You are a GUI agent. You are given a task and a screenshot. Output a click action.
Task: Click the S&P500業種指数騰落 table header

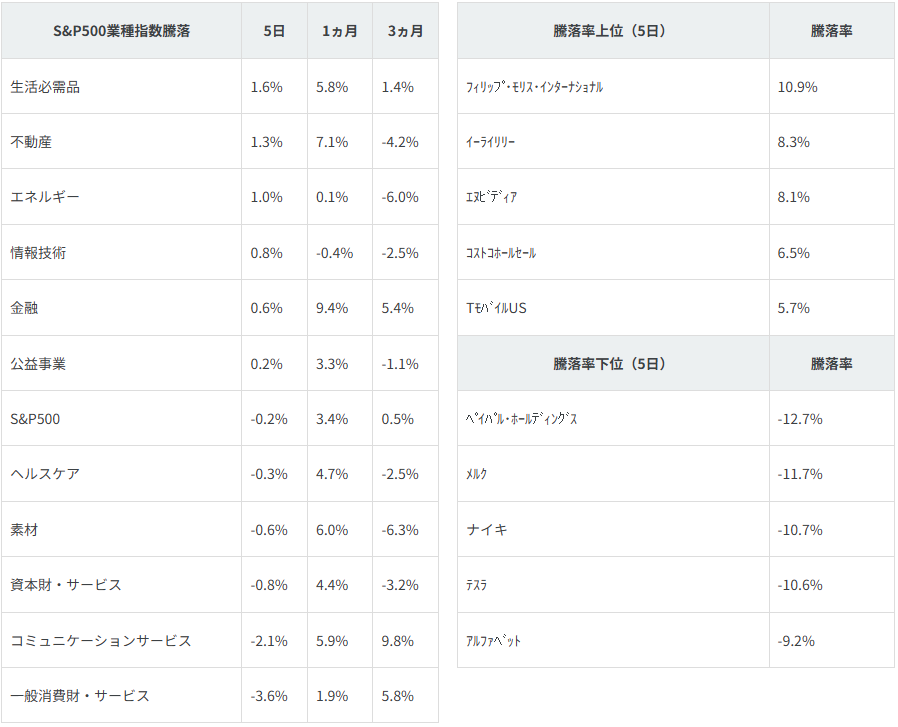pos(121,31)
